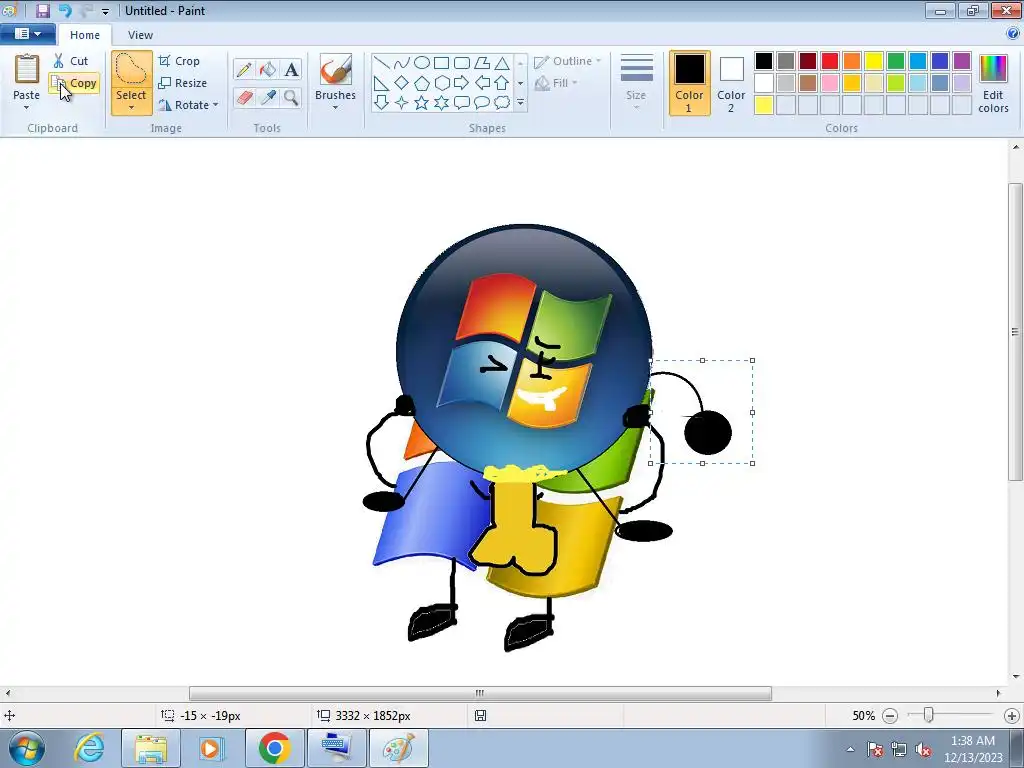This screenshot has width=1024, height=768.
Task: Open the Paint file menu button
Action: pos(27,34)
